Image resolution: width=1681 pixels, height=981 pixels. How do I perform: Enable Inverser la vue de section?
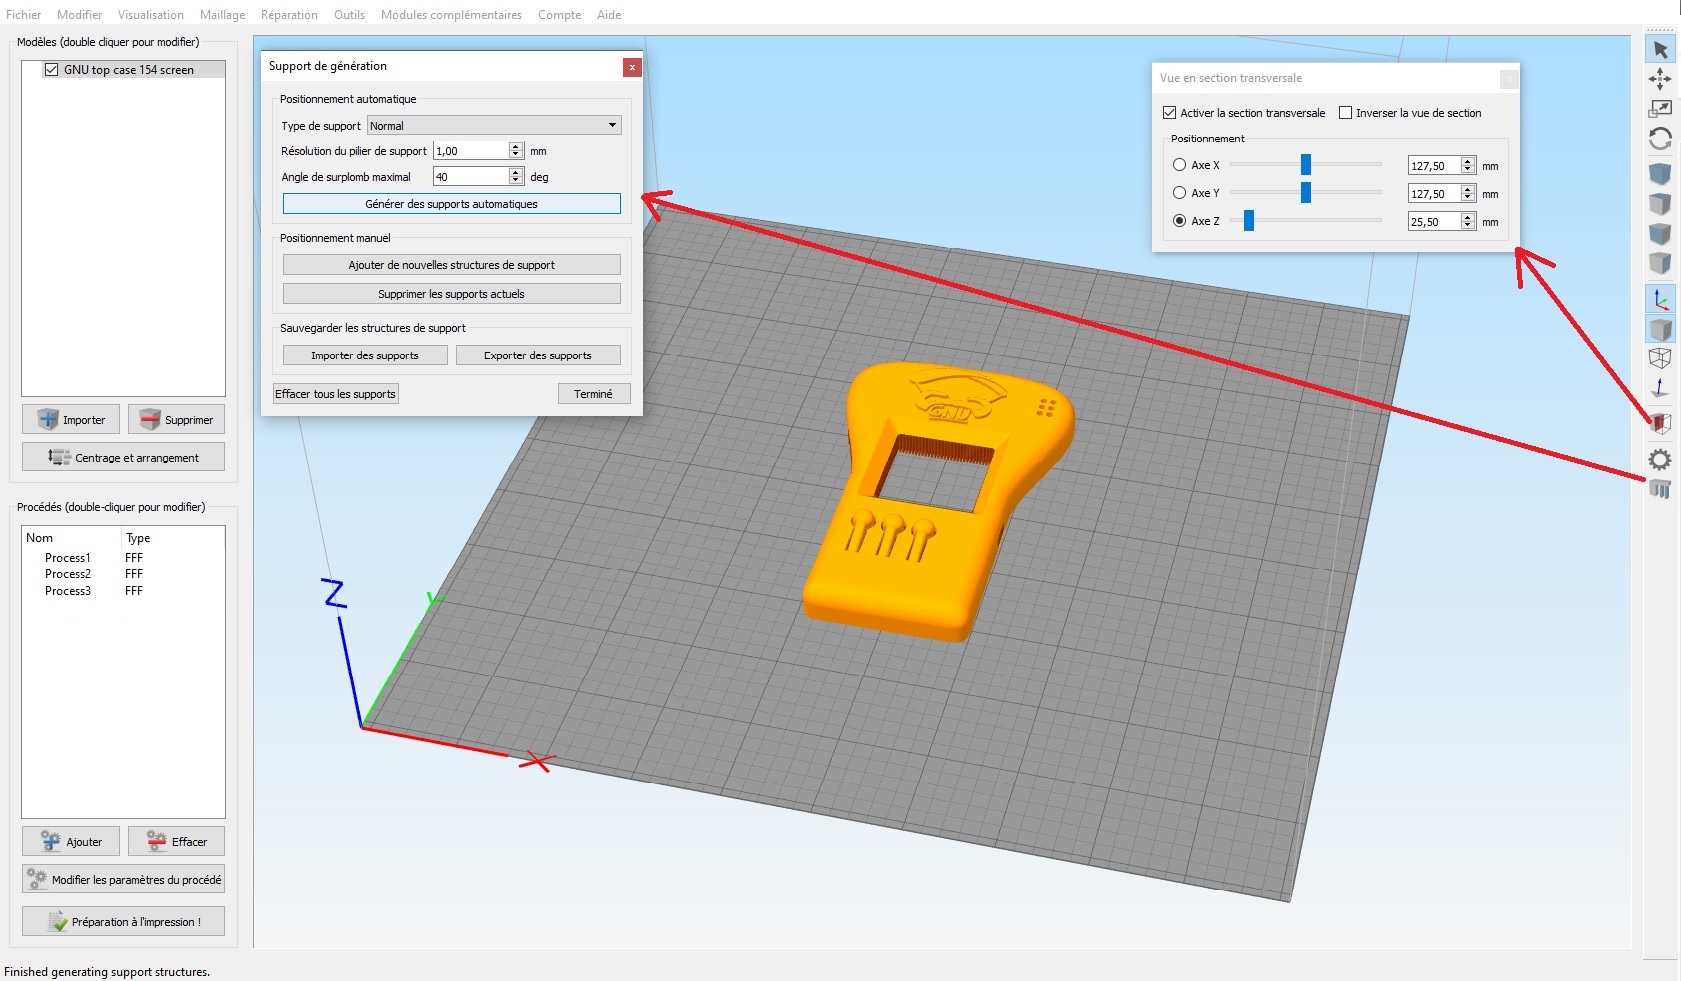[1345, 113]
